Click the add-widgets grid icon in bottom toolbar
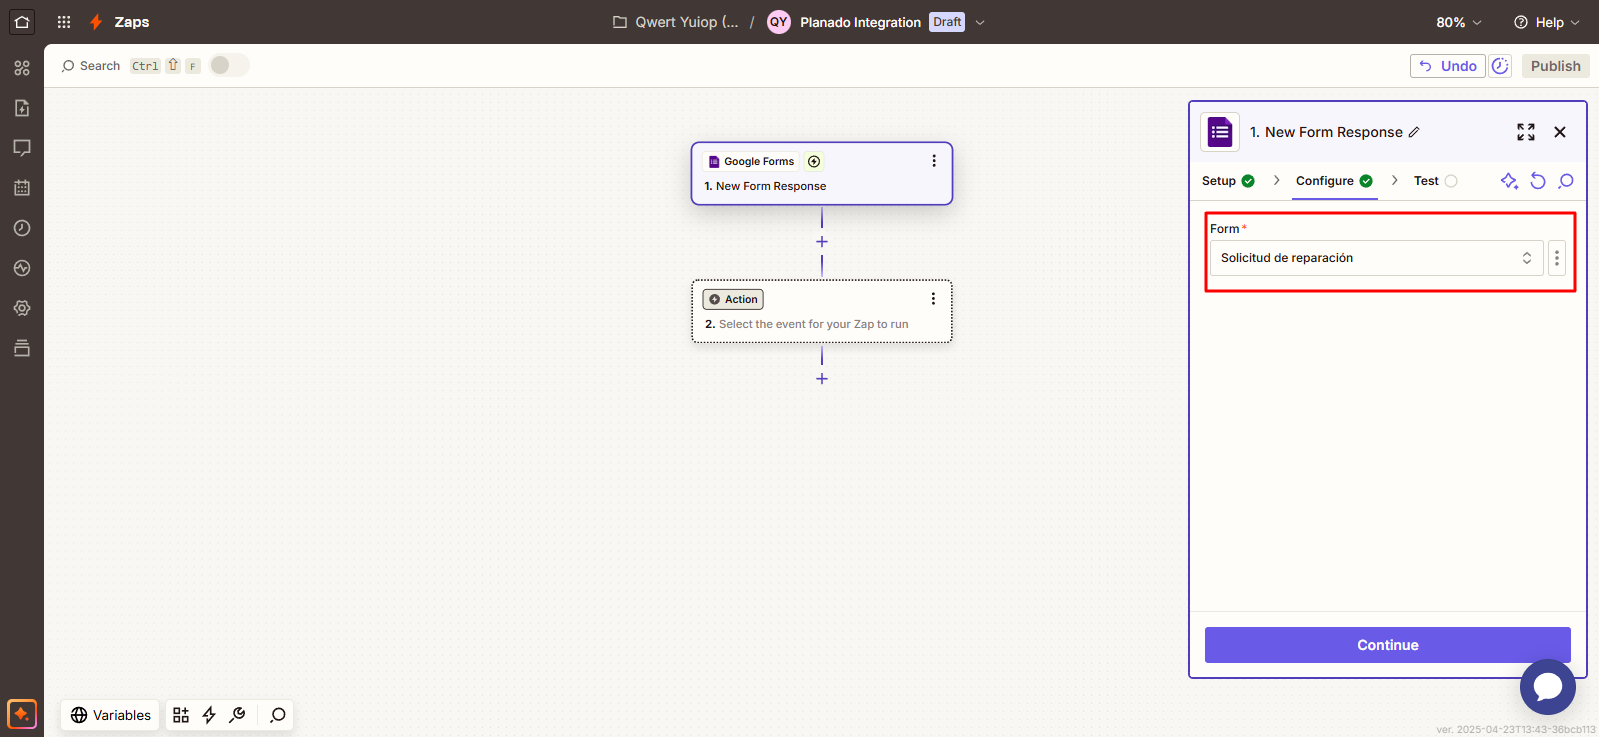This screenshot has height=737, width=1599. pyautogui.click(x=181, y=715)
